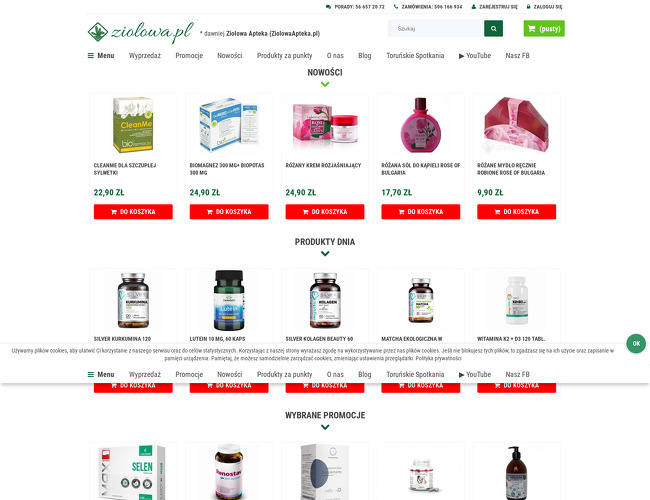Viewport: 650px width, 500px height.
Task: Click the Zaloguj się lock link
Action: pos(544,7)
